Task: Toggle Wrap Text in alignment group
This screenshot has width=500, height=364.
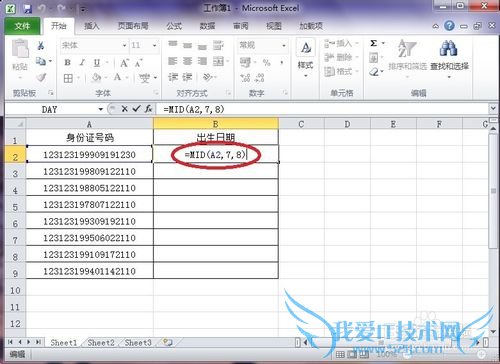Action: pos(218,45)
